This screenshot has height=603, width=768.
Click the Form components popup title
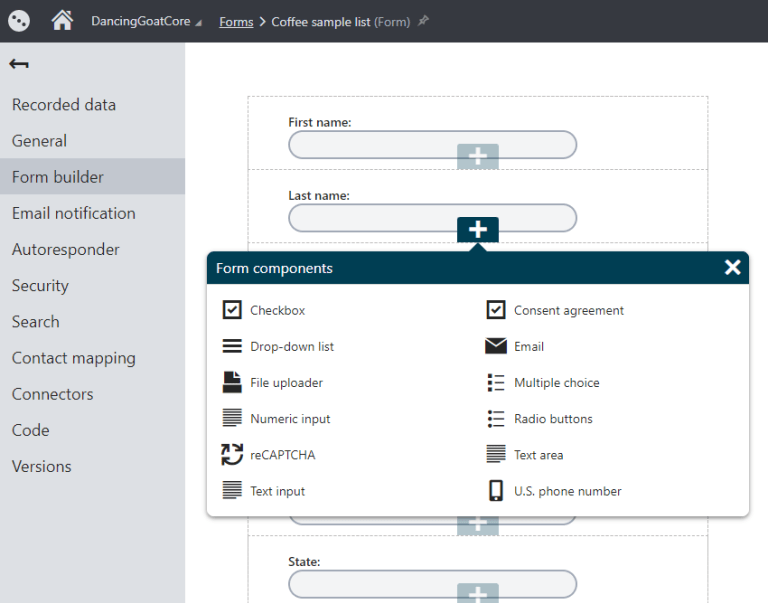274,268
